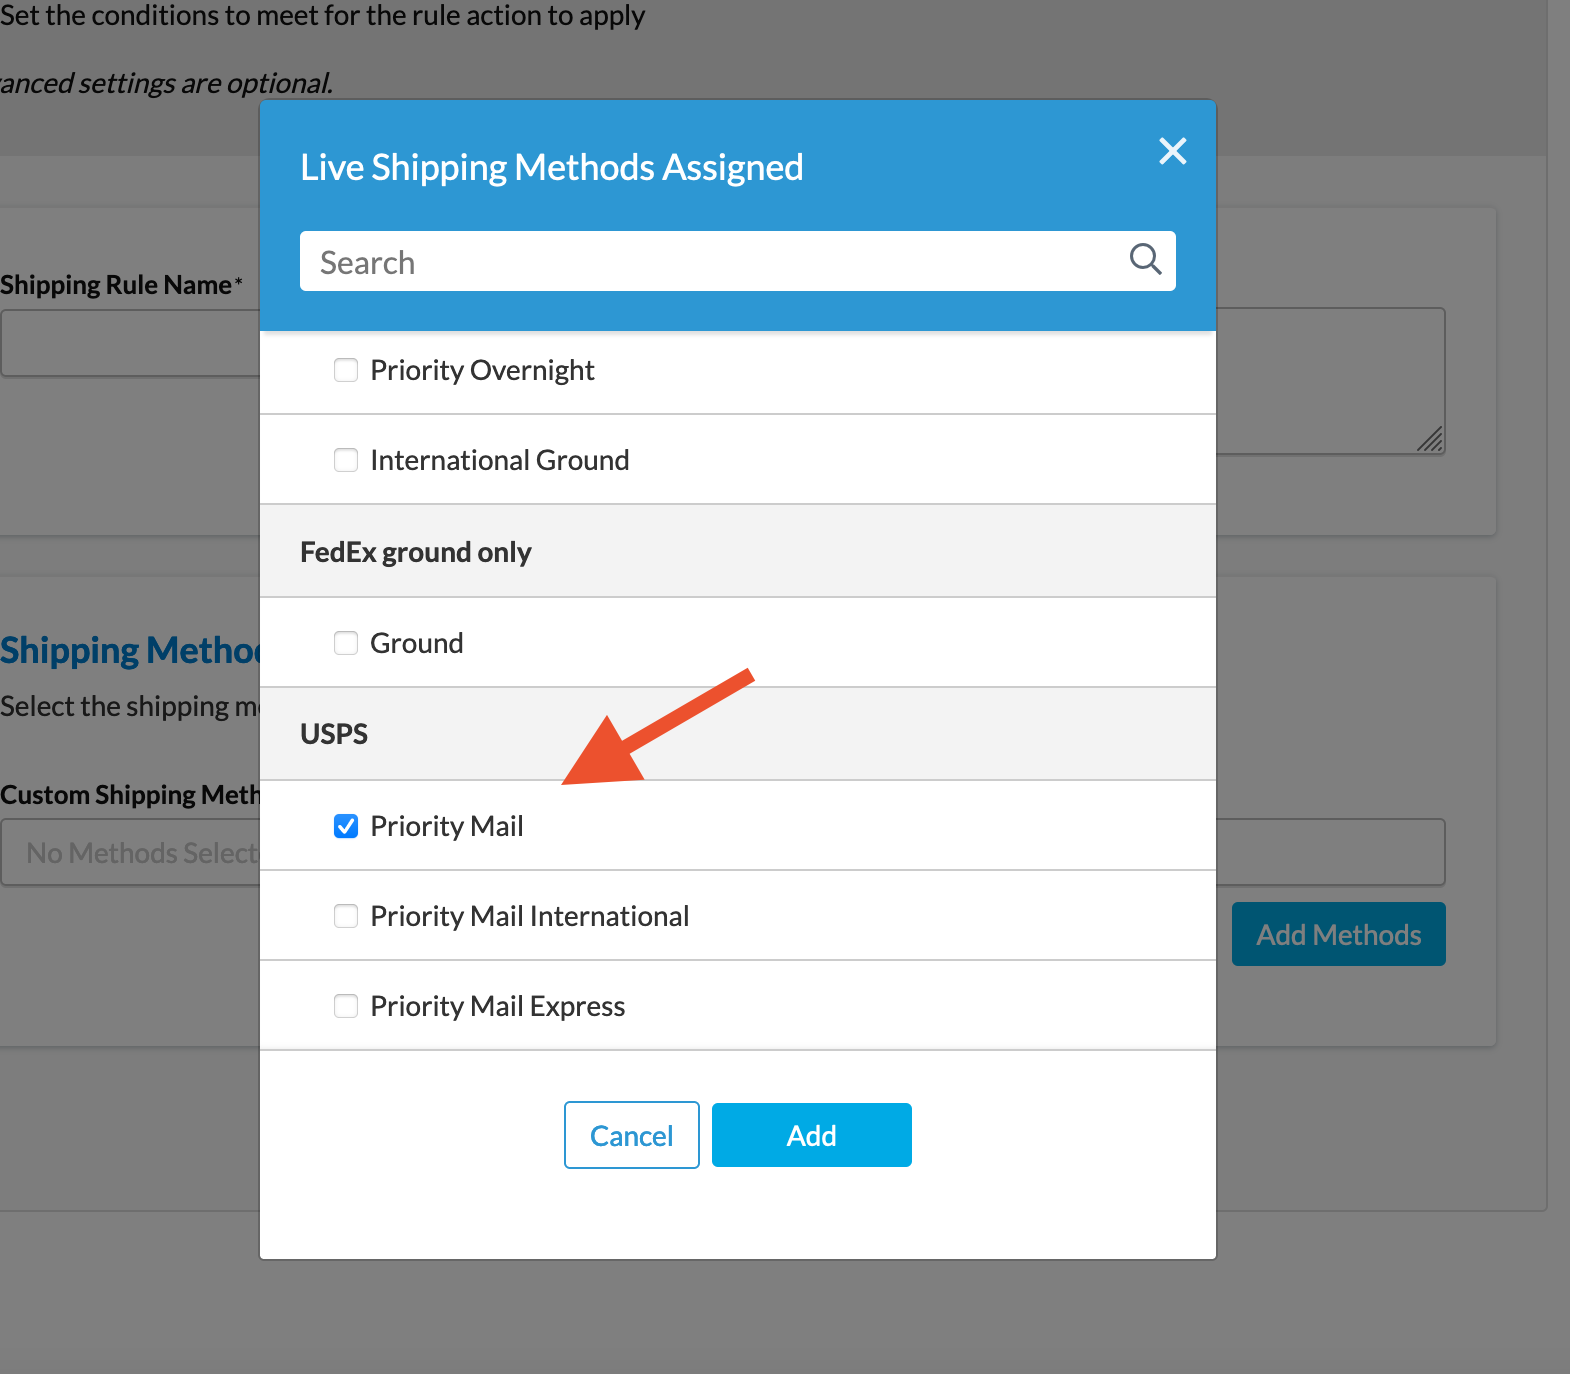Click the Shipping Rule Name input field
Screen dimensions: 1570x1374
tap(130, 343)
